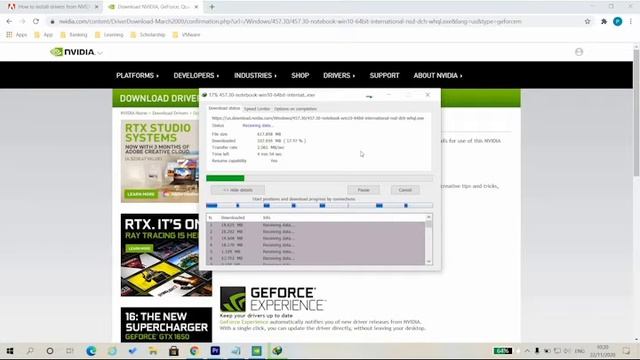Open the Windows Start menu
640x360 pixels.
coord(10,351)
